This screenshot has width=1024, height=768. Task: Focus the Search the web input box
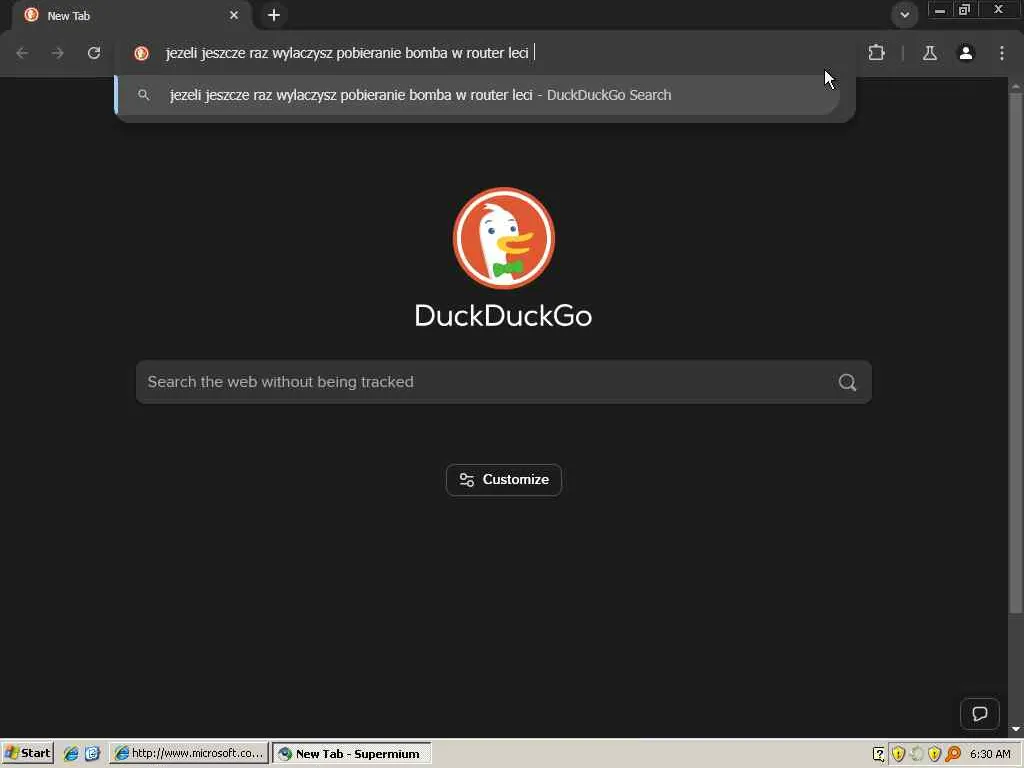(504, 382)
